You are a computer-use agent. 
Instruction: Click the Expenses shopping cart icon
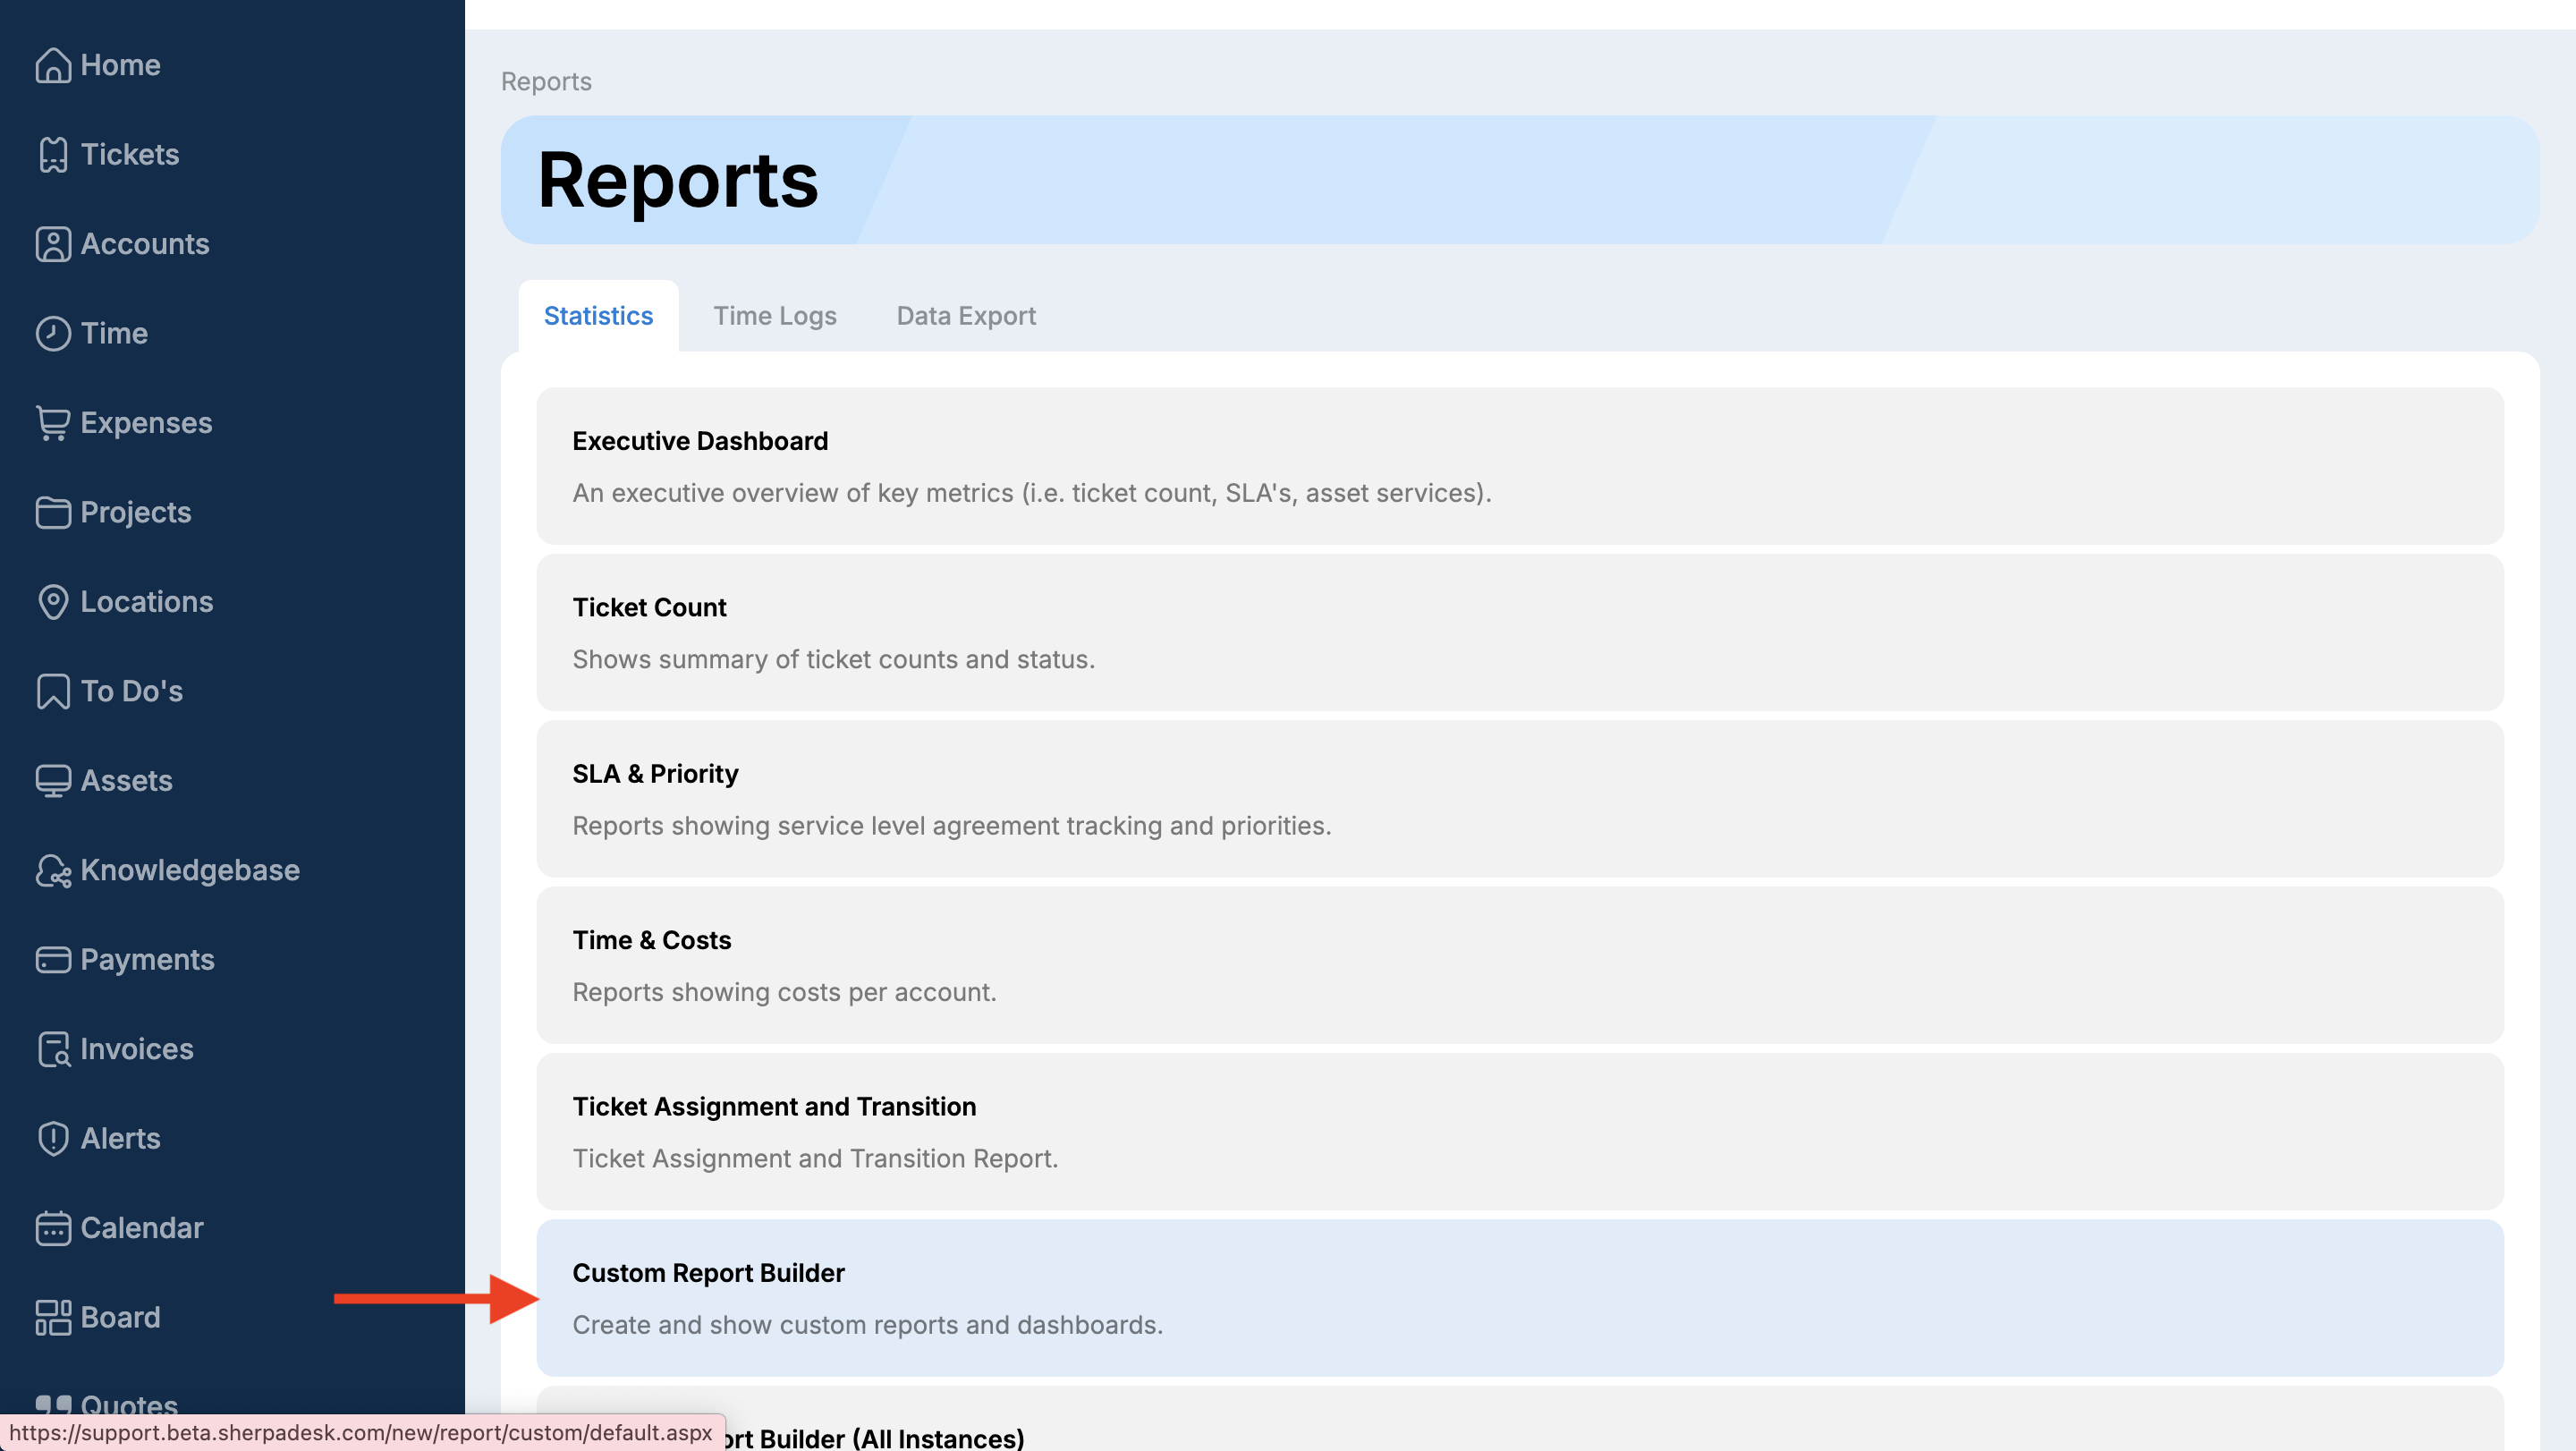(52, 423)
